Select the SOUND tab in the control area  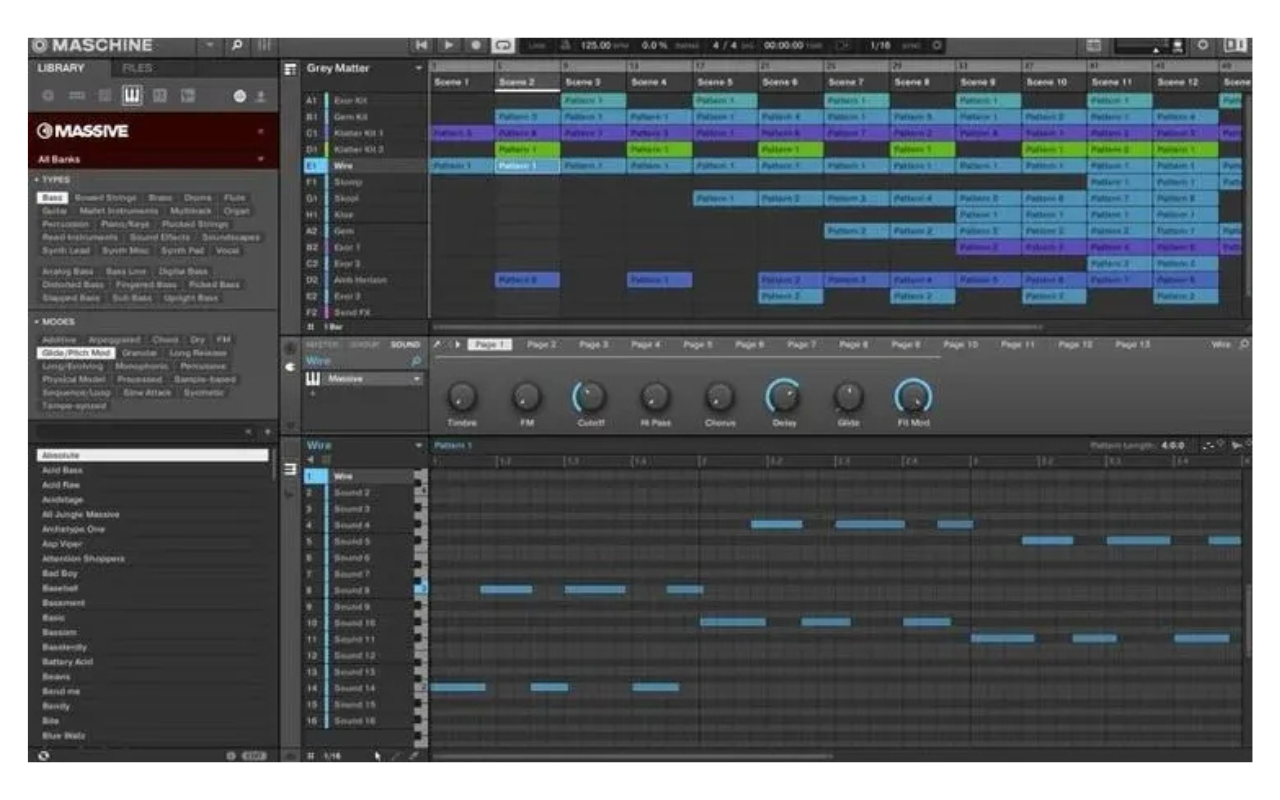tap(405, 344)
